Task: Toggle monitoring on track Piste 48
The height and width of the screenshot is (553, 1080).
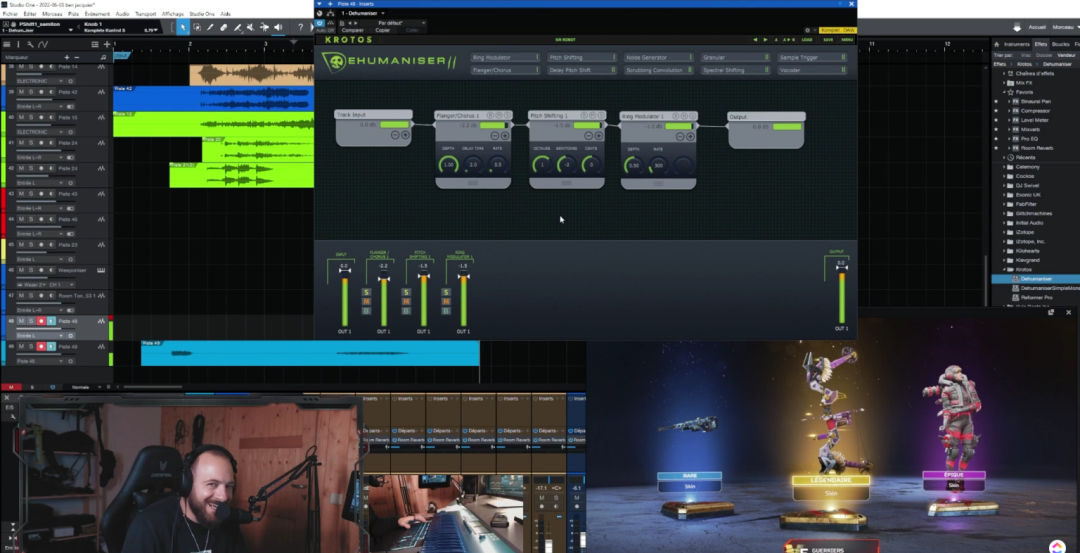Action: (x=52, y=321)
